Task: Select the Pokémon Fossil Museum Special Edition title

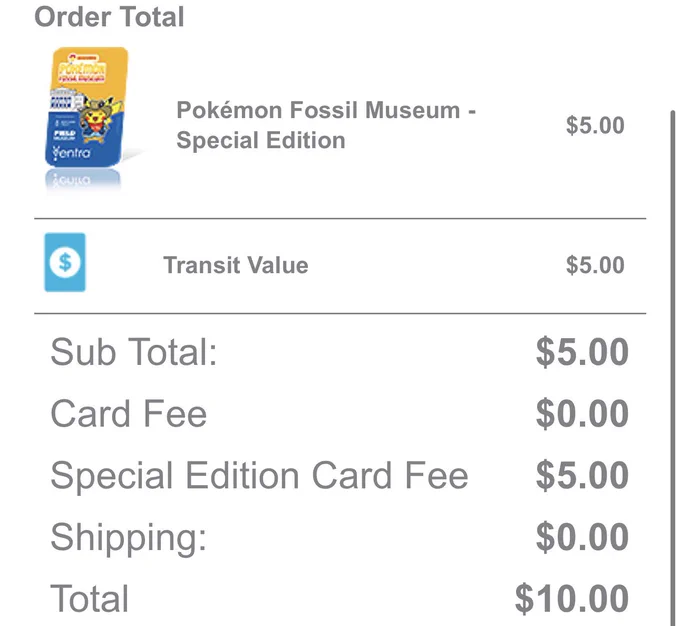Action: click(326, 125)
